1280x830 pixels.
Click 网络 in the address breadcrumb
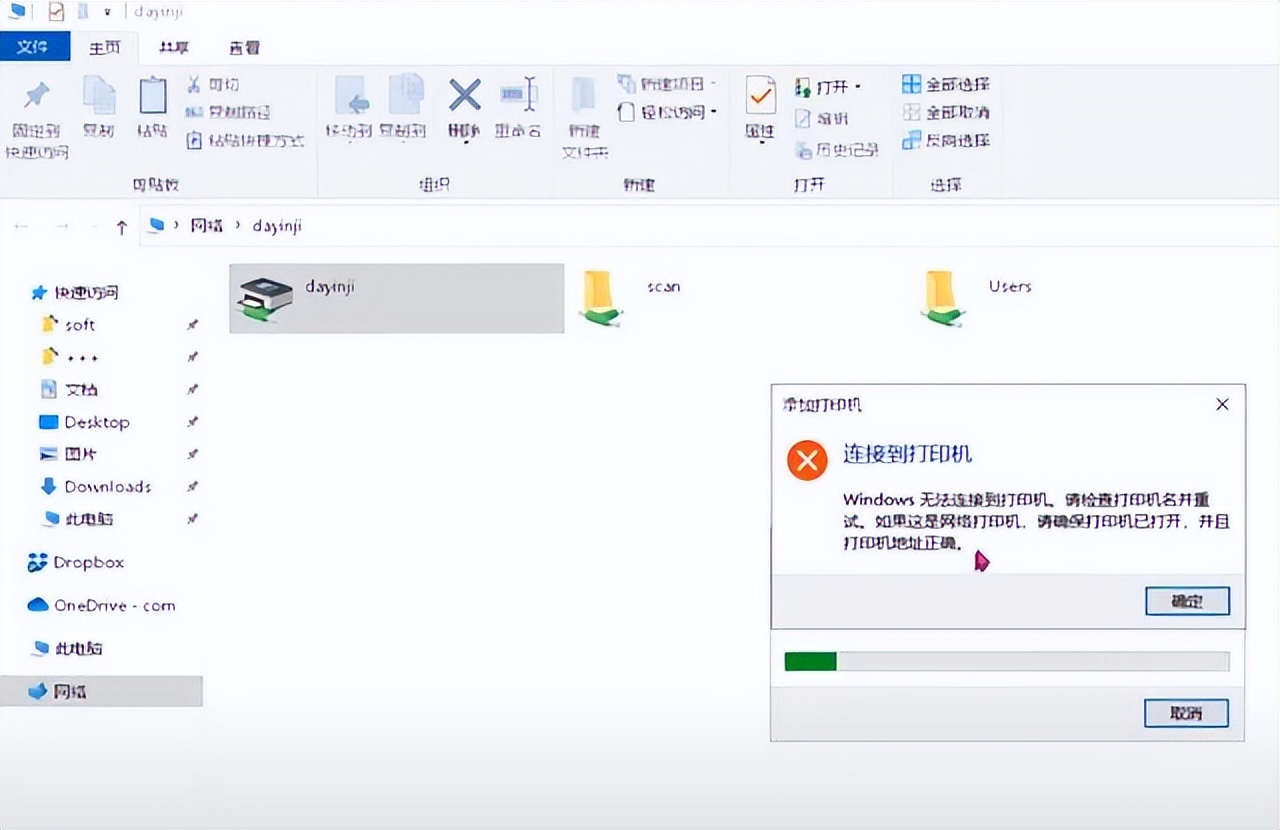point(206,226)
